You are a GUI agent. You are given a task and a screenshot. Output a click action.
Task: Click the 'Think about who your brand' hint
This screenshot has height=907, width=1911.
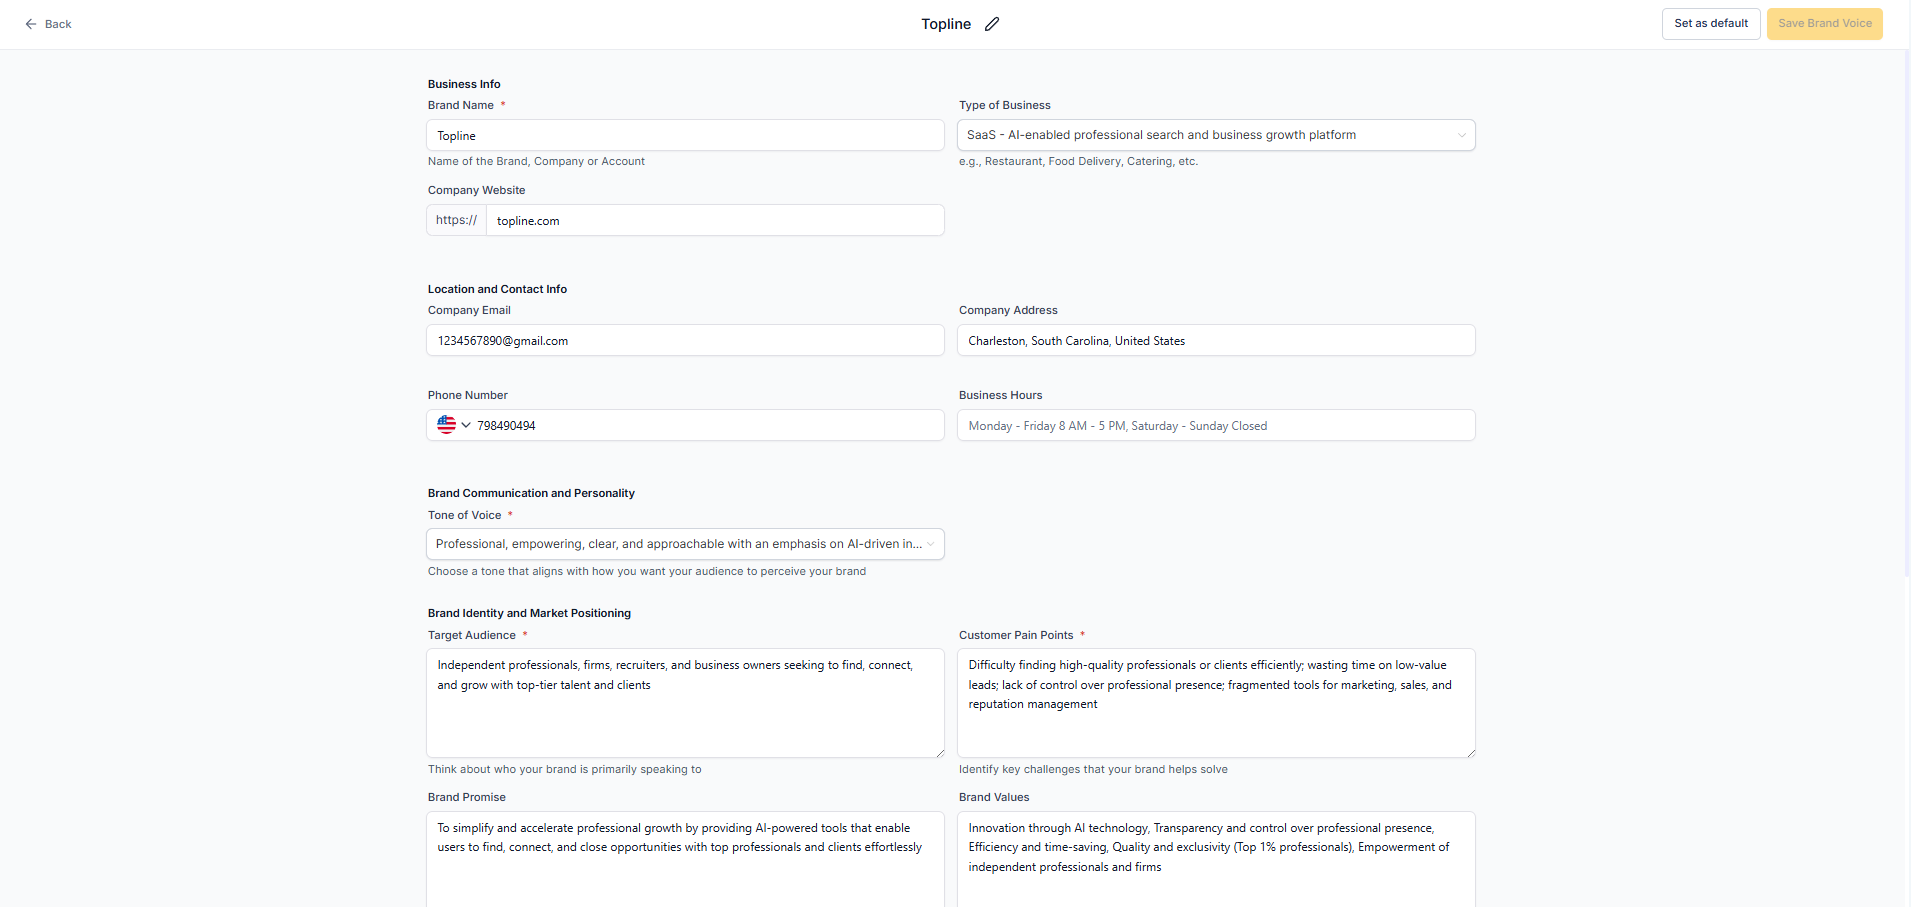(565, 769)
